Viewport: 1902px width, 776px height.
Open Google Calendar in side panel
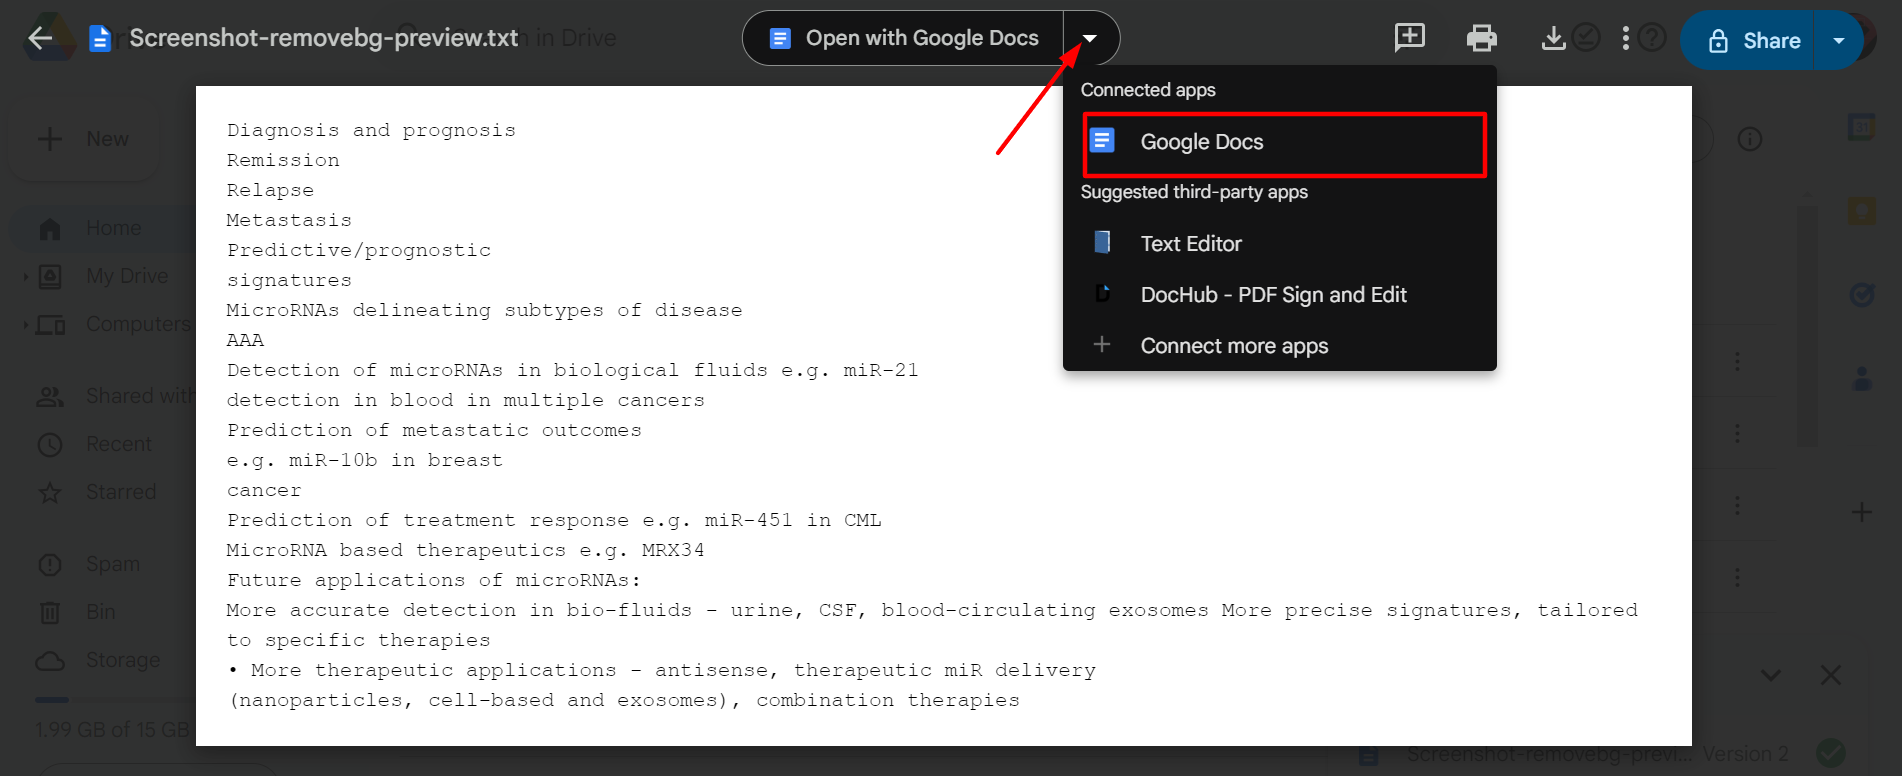(x=1861, y=128)
